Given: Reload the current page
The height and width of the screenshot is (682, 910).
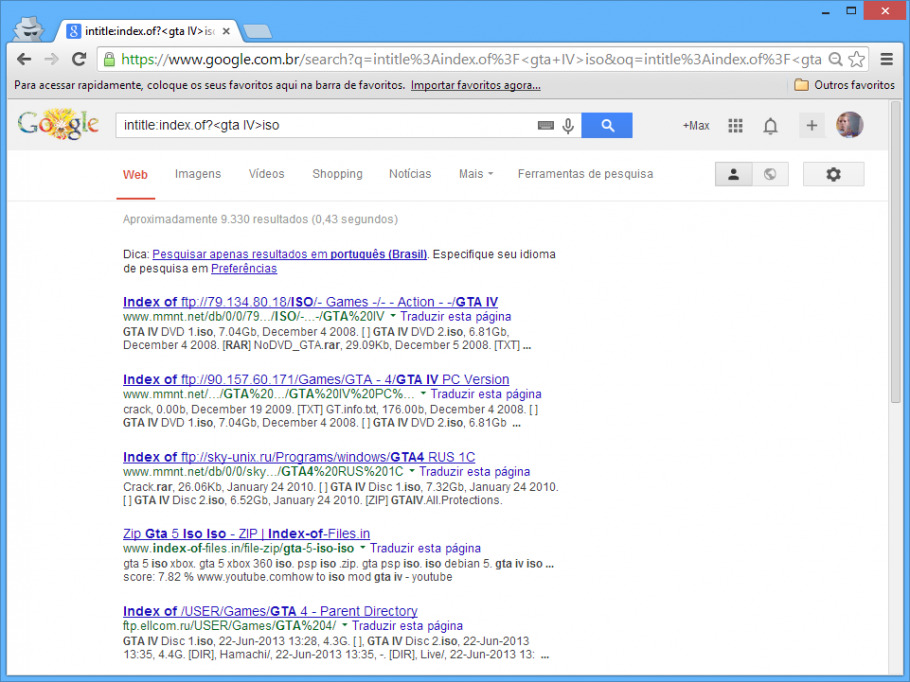Looking at the screenshot, I should [79, 59].
